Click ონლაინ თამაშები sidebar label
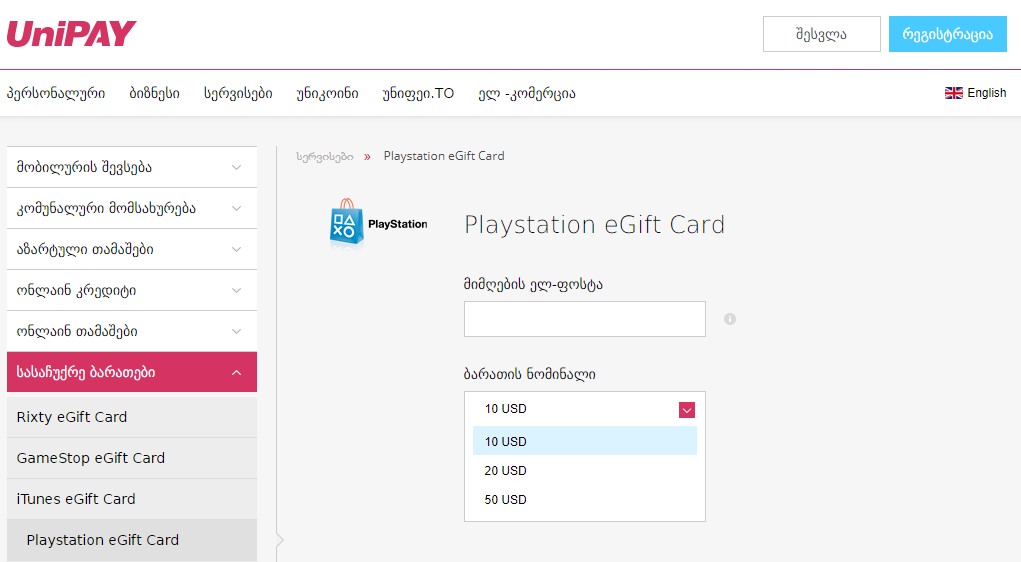Image resolution: width=1021 pixels, height=562 pixels. coord(77,331)
